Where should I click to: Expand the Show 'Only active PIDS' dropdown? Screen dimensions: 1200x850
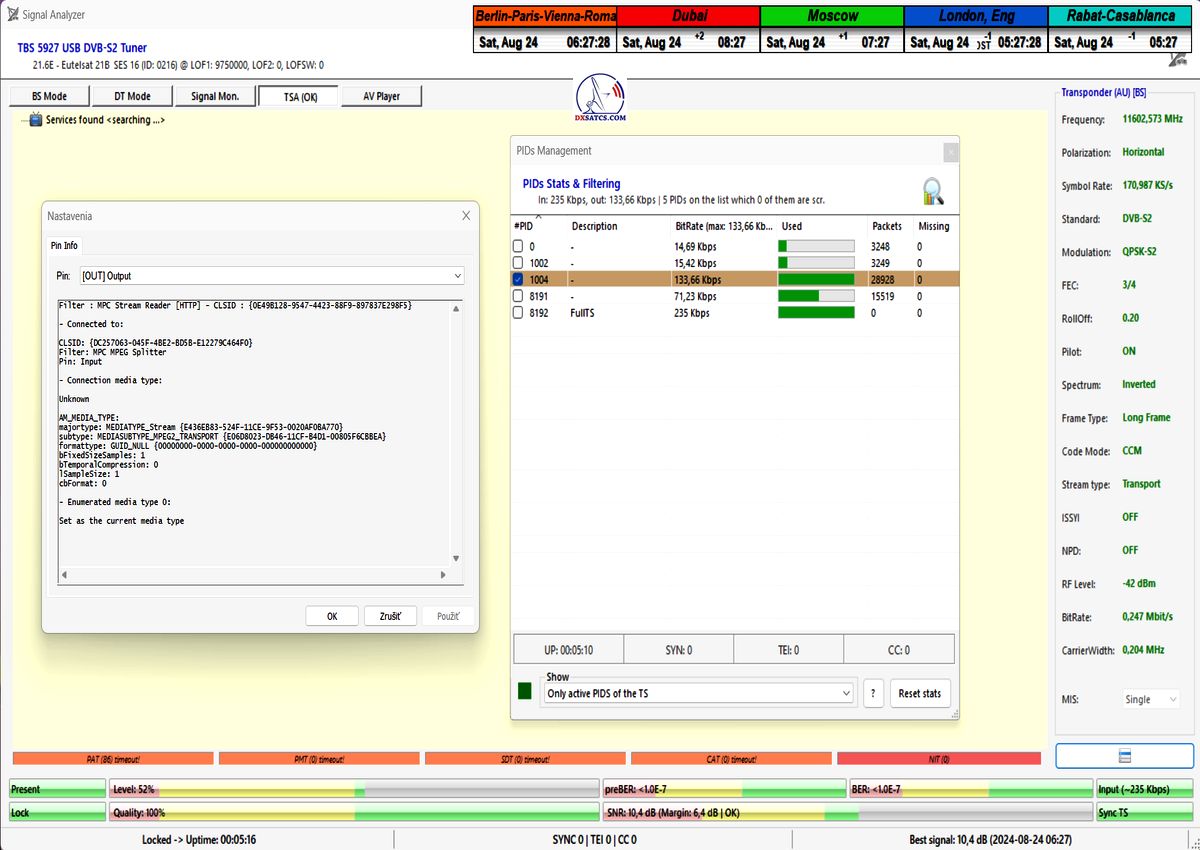pyautogui.click(x=699, y=693)
